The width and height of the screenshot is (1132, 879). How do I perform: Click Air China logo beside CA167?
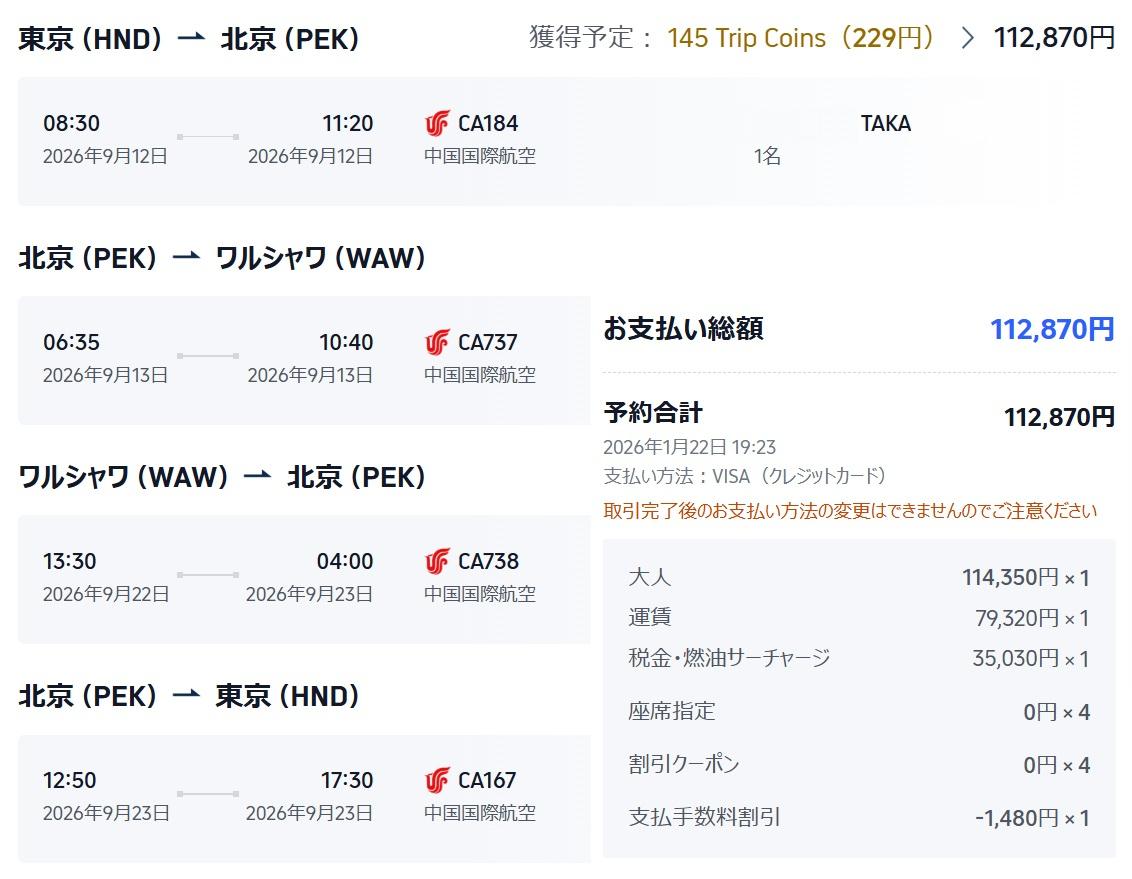click(x=437, y=780)
